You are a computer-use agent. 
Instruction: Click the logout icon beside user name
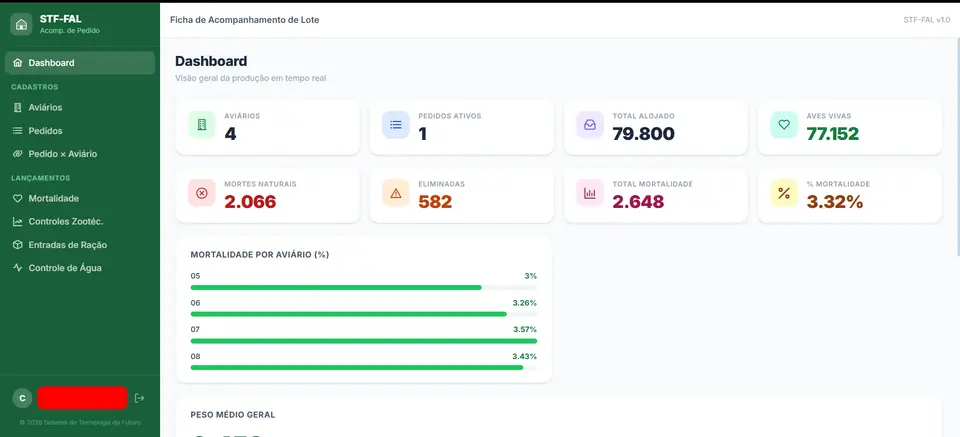pyautogui.click(x=140, y=398)
